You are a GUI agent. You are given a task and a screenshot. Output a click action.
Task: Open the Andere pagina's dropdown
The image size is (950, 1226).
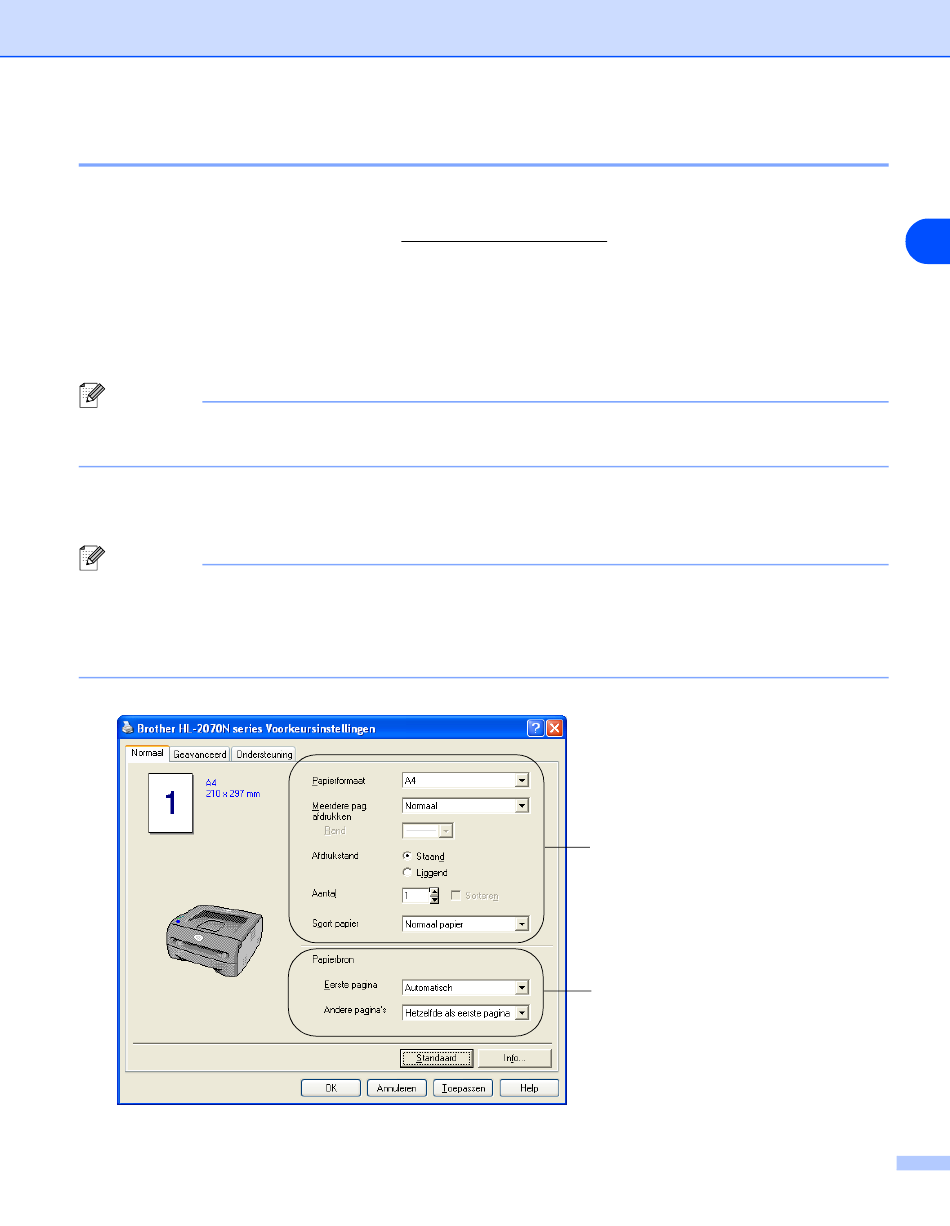(521, 1012)
